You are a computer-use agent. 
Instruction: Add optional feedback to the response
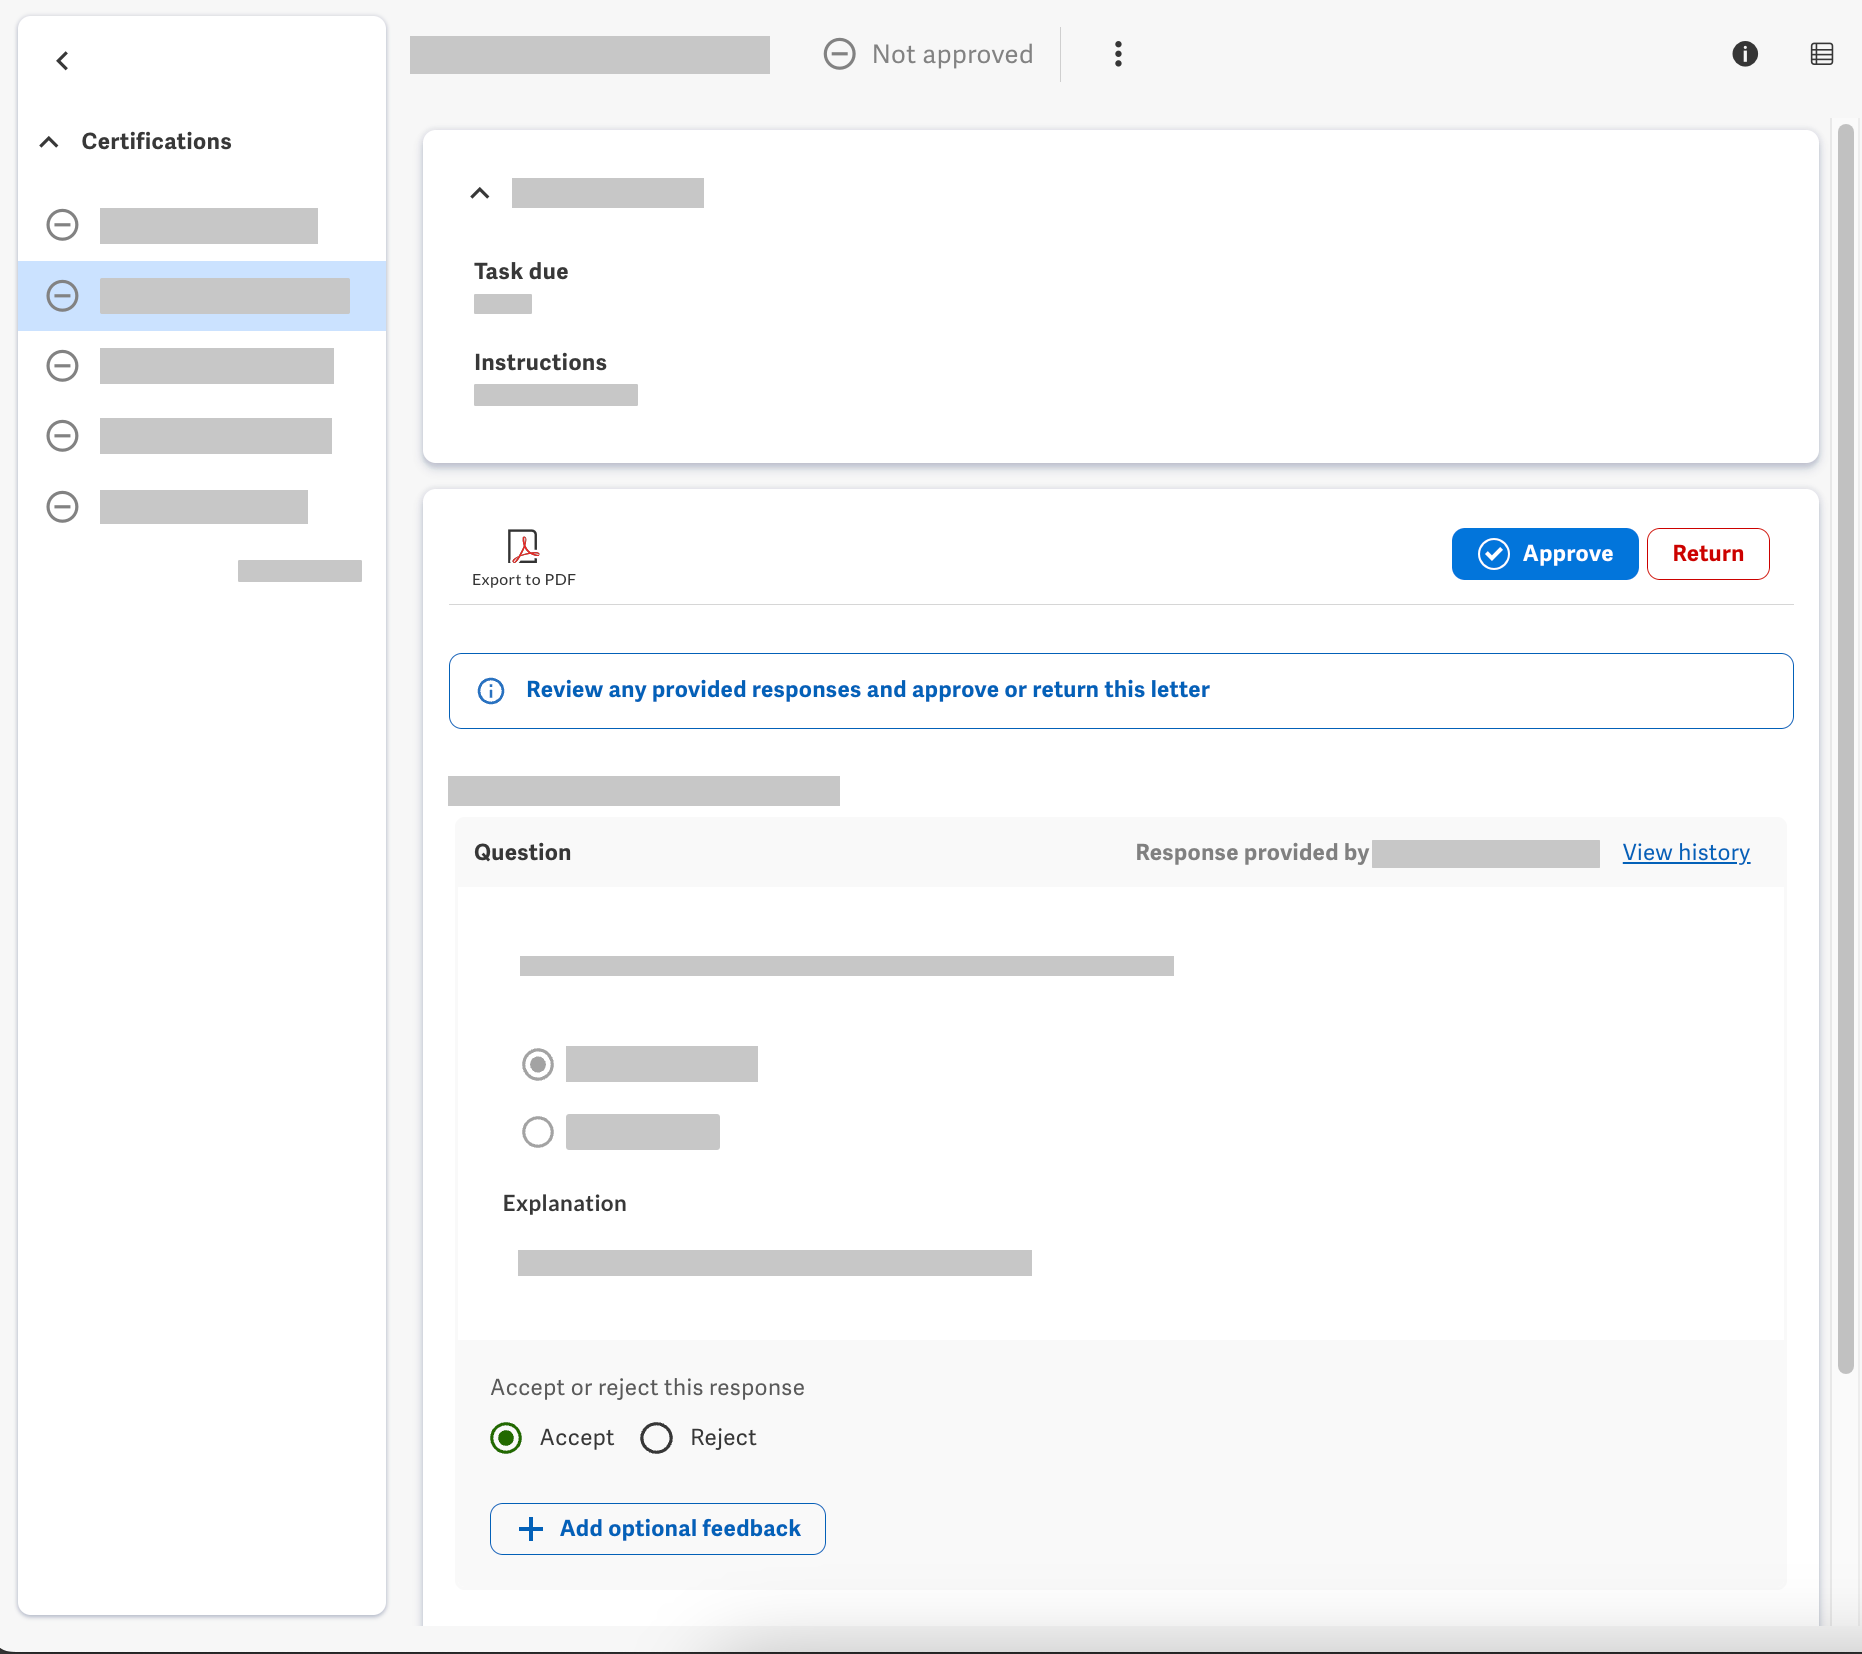click(x=657, y=1528)
